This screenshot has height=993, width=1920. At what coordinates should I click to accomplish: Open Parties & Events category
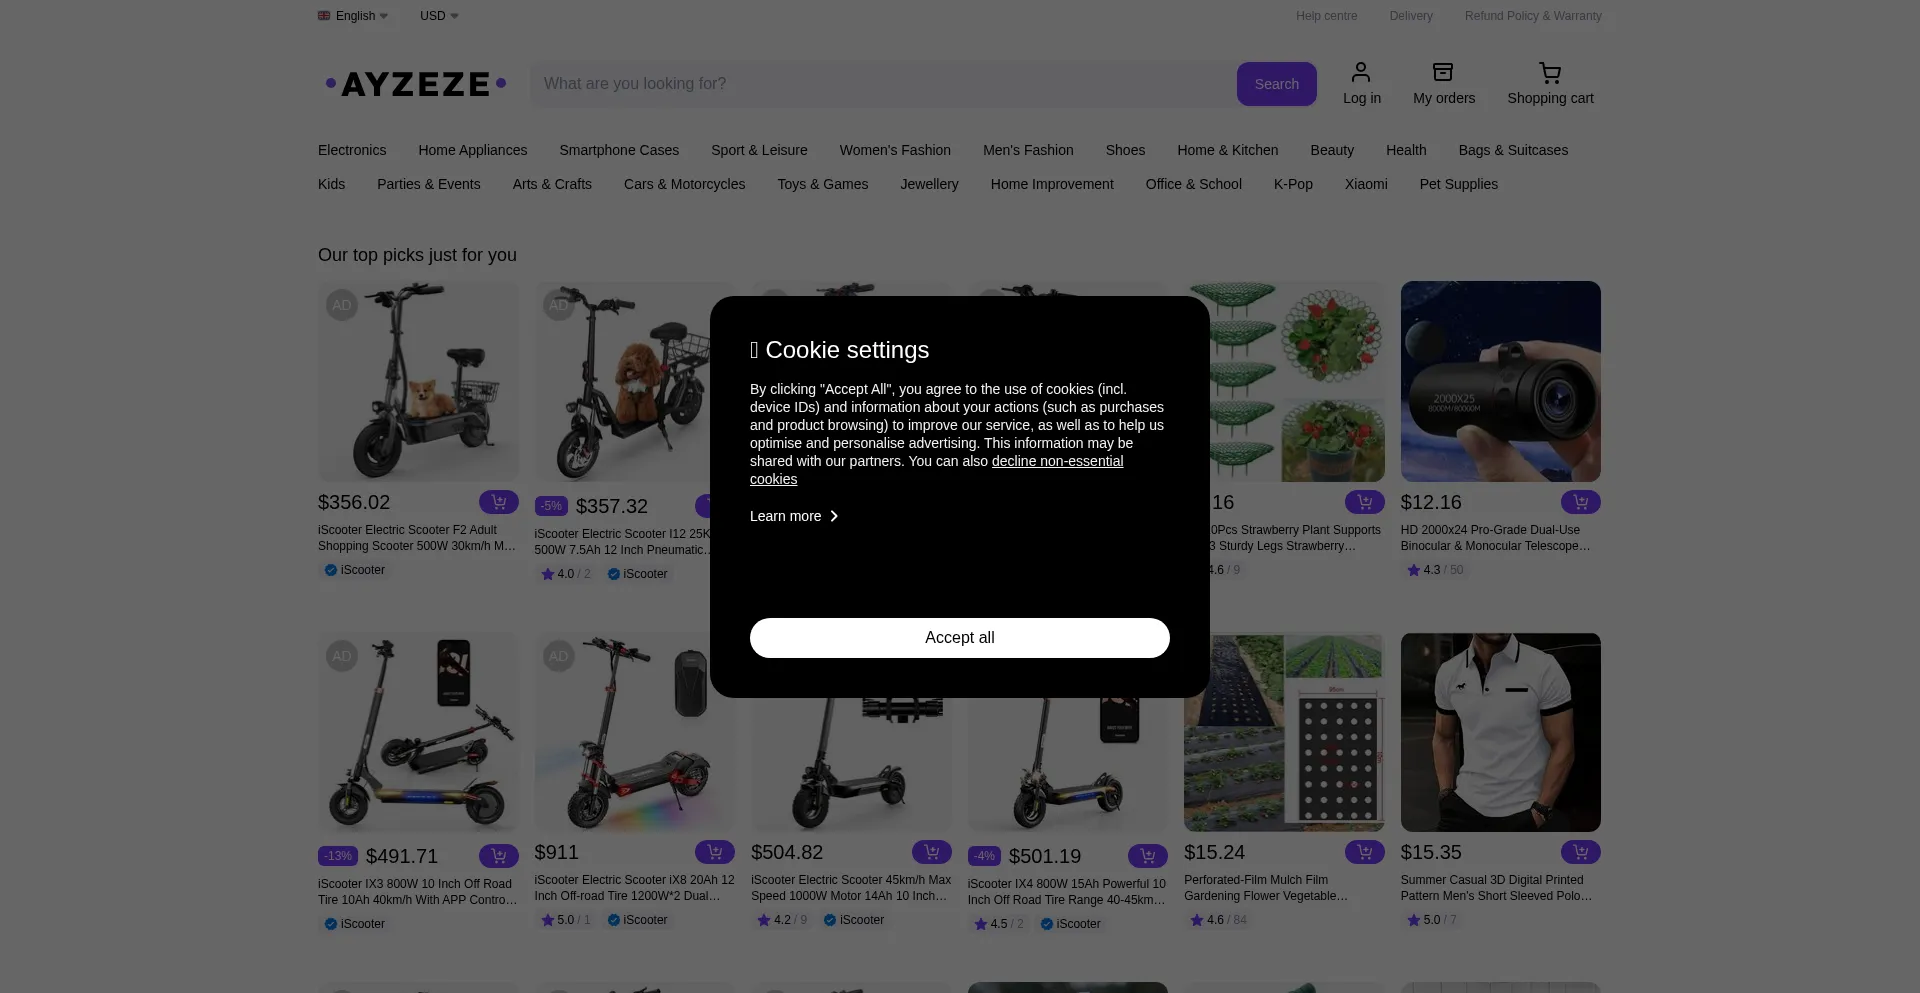[x=428, y=184]
